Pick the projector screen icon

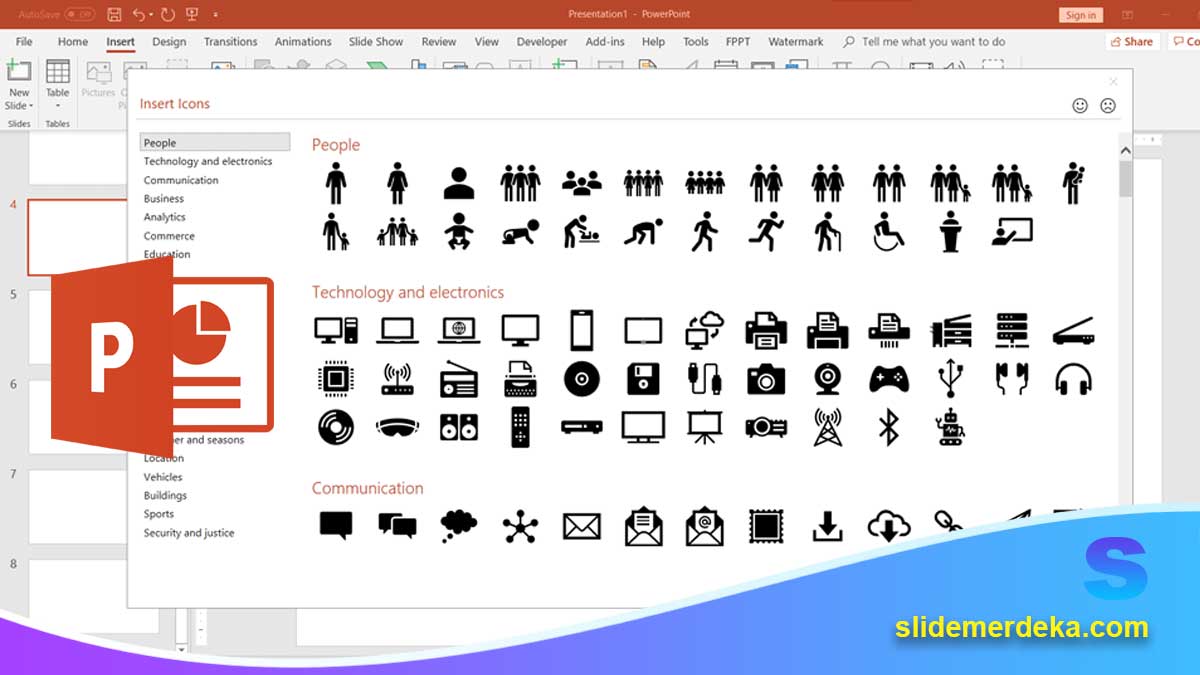point(704,427)
